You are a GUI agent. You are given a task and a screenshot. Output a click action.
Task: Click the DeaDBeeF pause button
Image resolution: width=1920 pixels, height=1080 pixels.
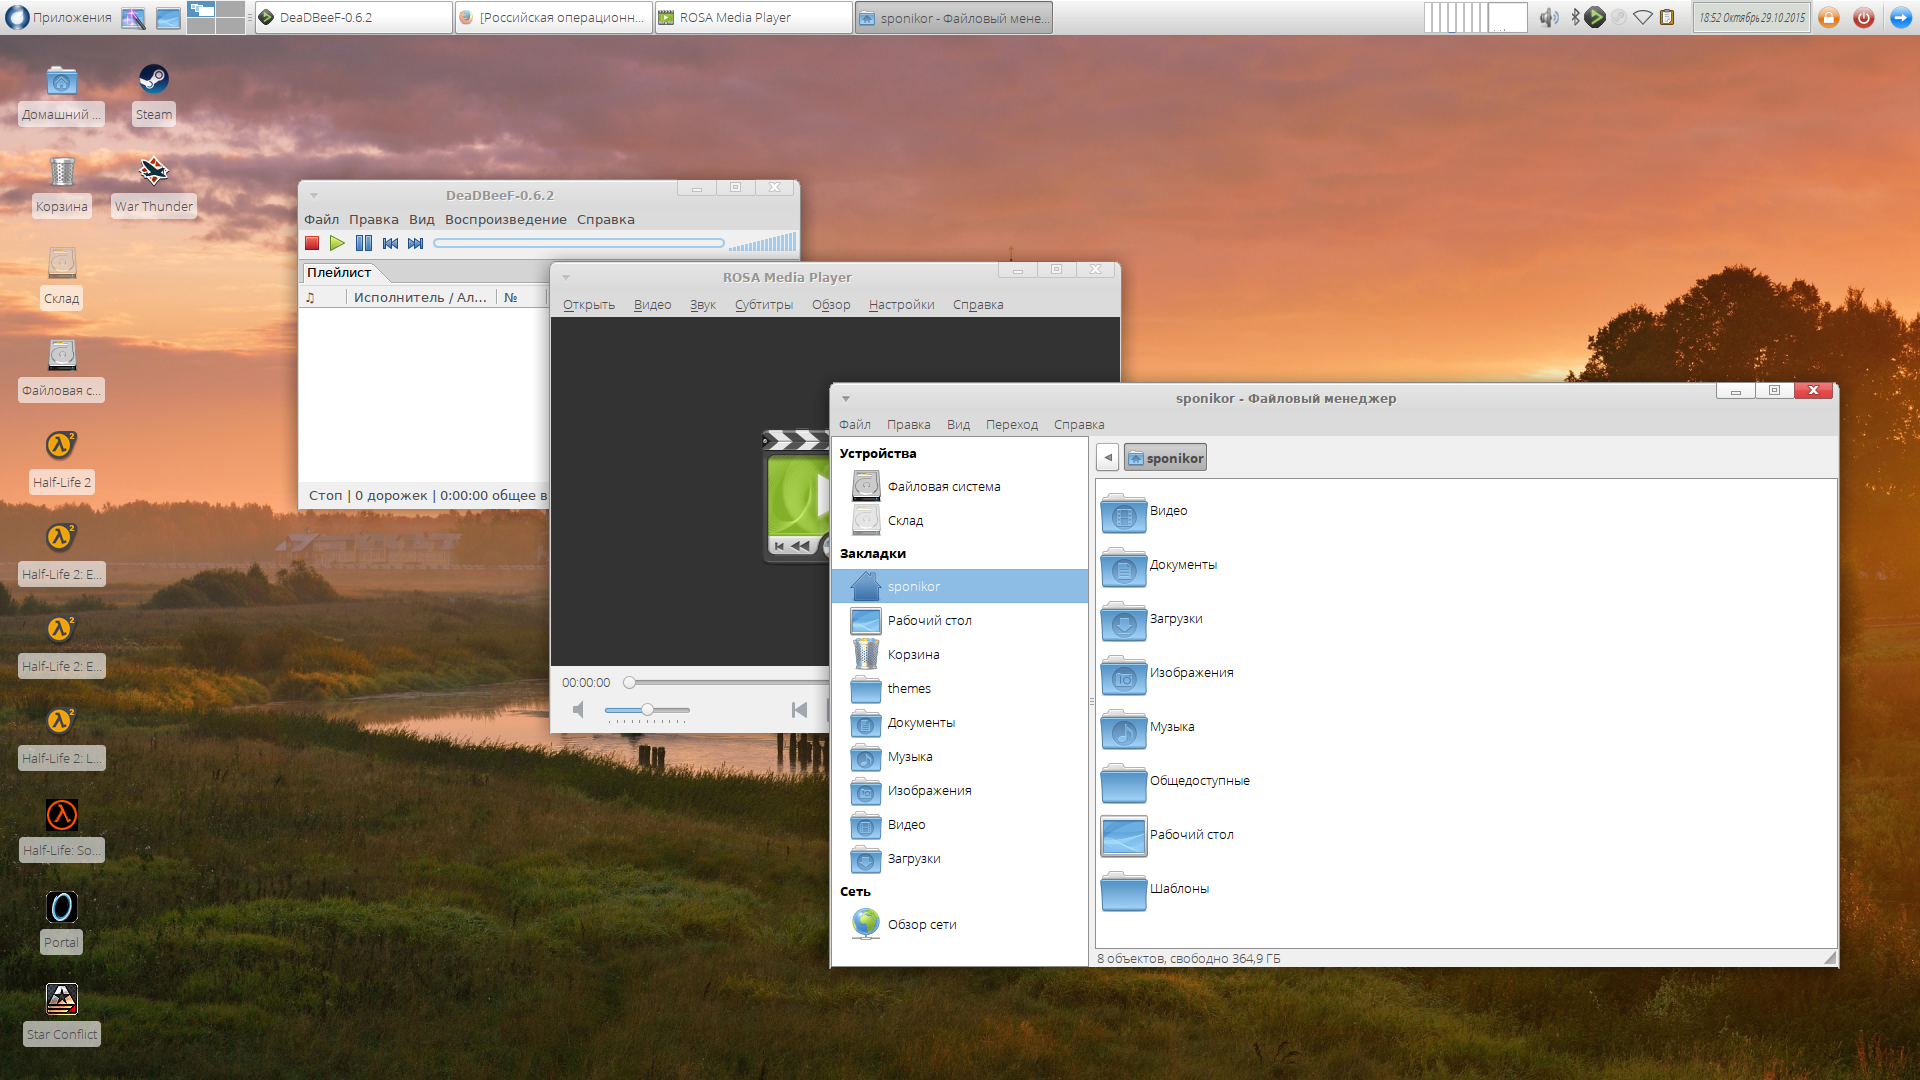point(364,243)
